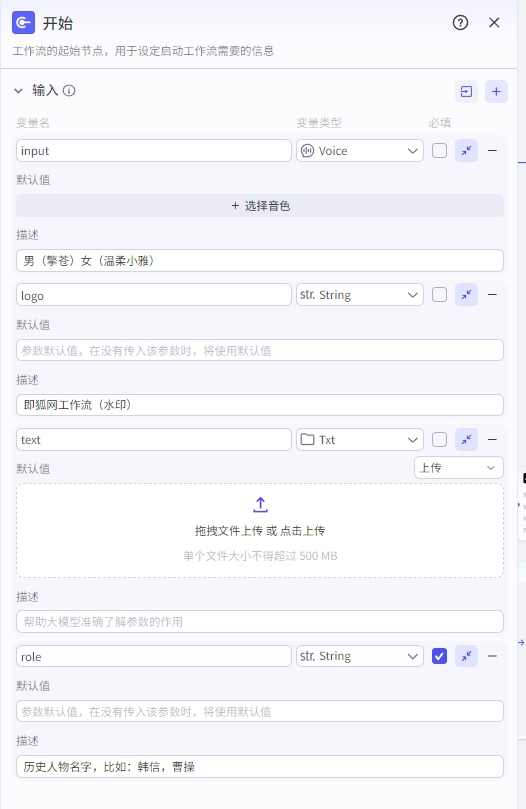Add a new input variable with plus
526x809 pixels.
click(496, 91)
